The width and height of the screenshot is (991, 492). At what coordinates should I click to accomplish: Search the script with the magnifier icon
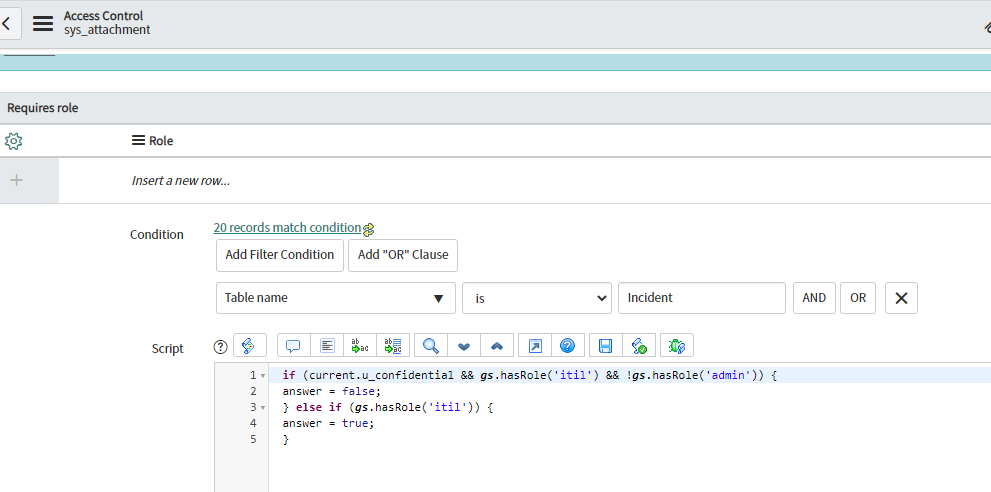(431, 345)
